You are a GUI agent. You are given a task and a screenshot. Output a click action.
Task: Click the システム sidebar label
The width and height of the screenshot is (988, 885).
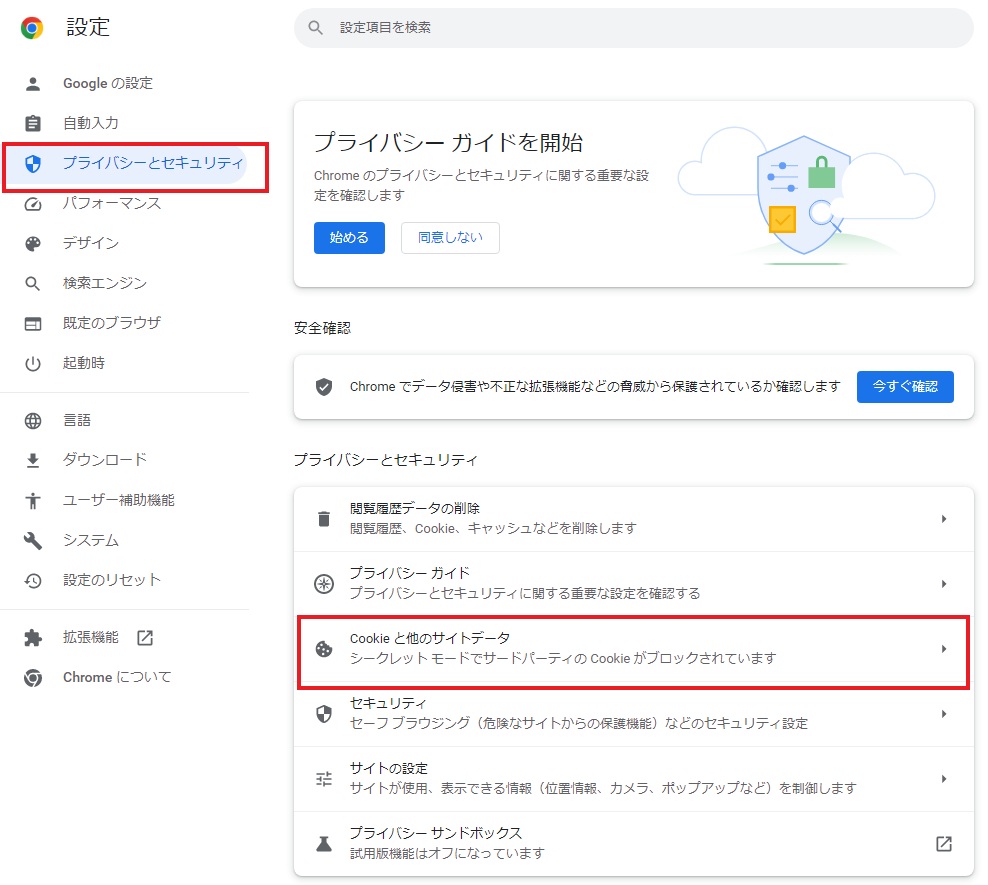click(91, 541)
